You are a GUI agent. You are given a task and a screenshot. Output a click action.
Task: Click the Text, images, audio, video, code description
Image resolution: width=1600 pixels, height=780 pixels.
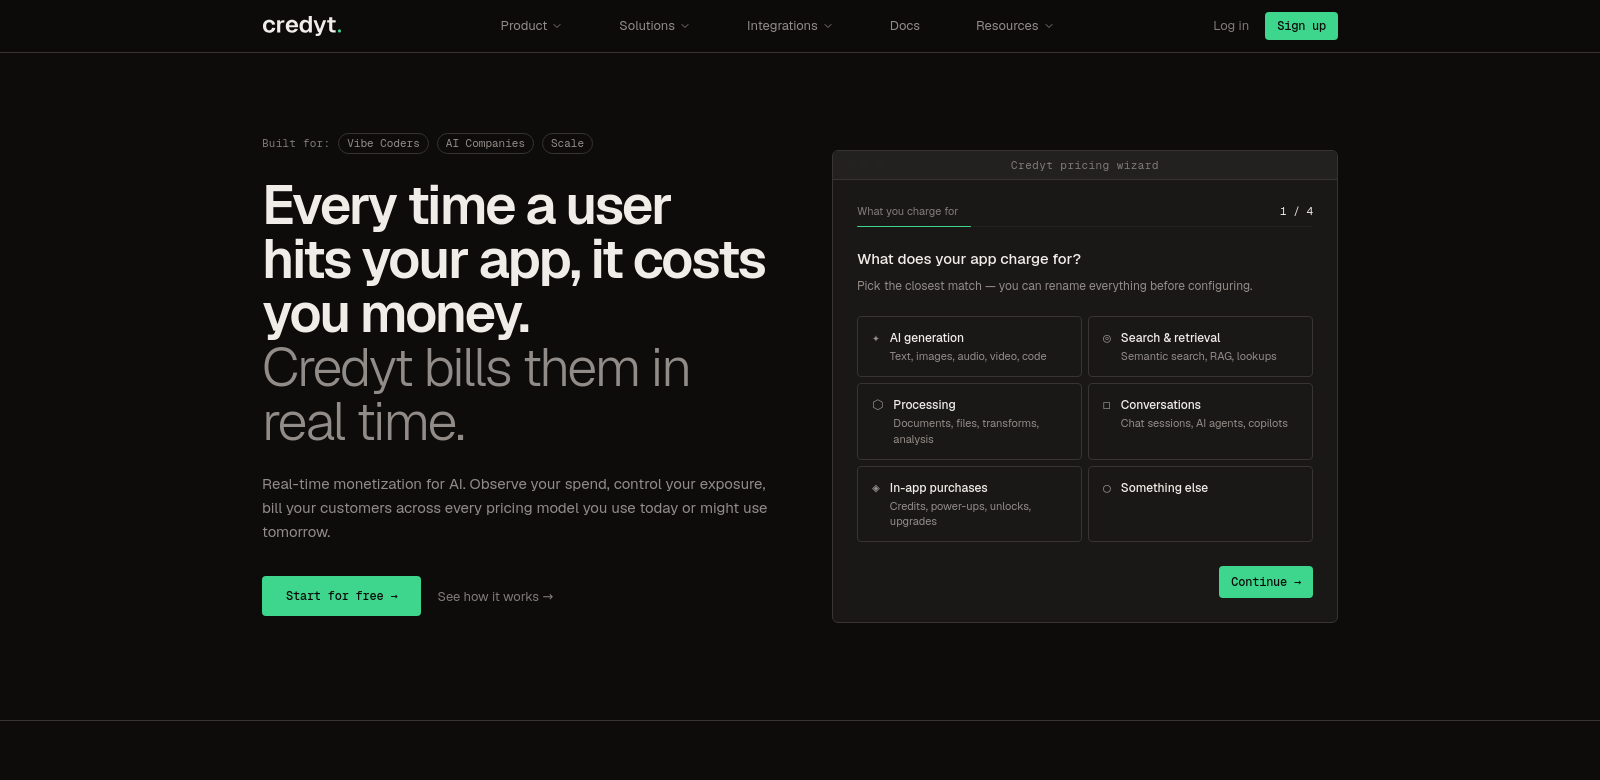967,357
